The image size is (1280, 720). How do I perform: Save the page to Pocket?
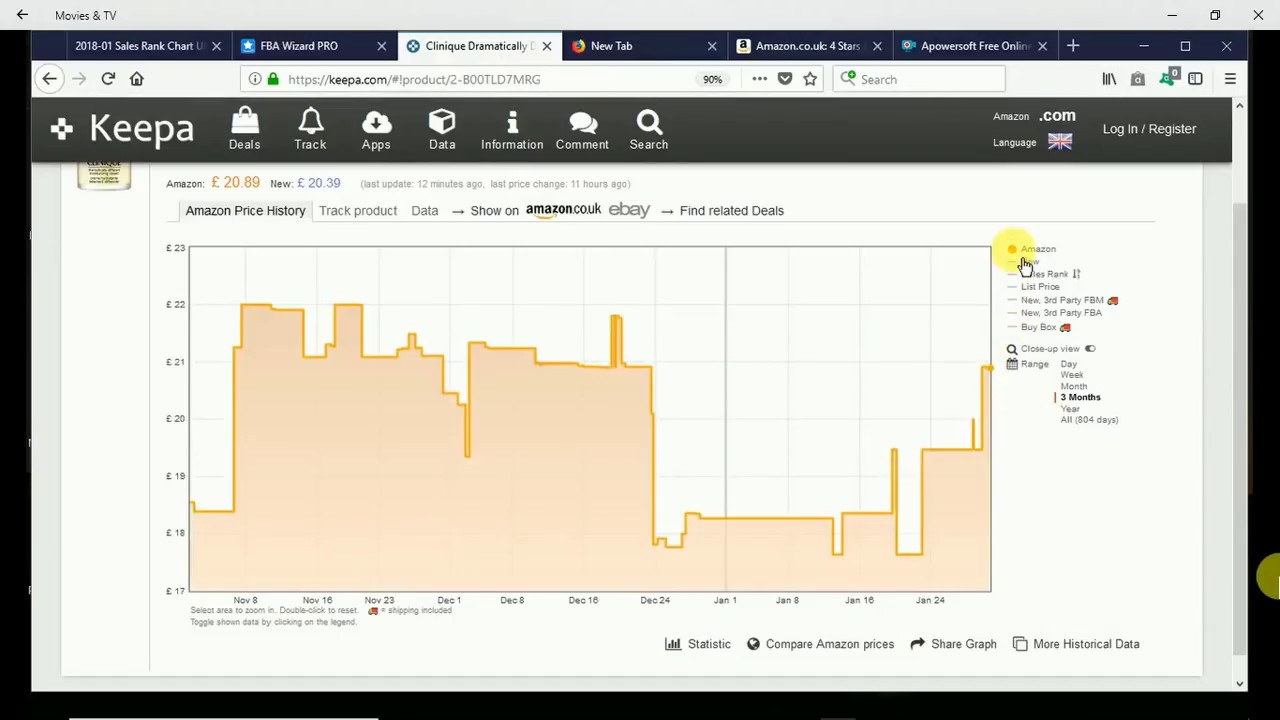785,79
